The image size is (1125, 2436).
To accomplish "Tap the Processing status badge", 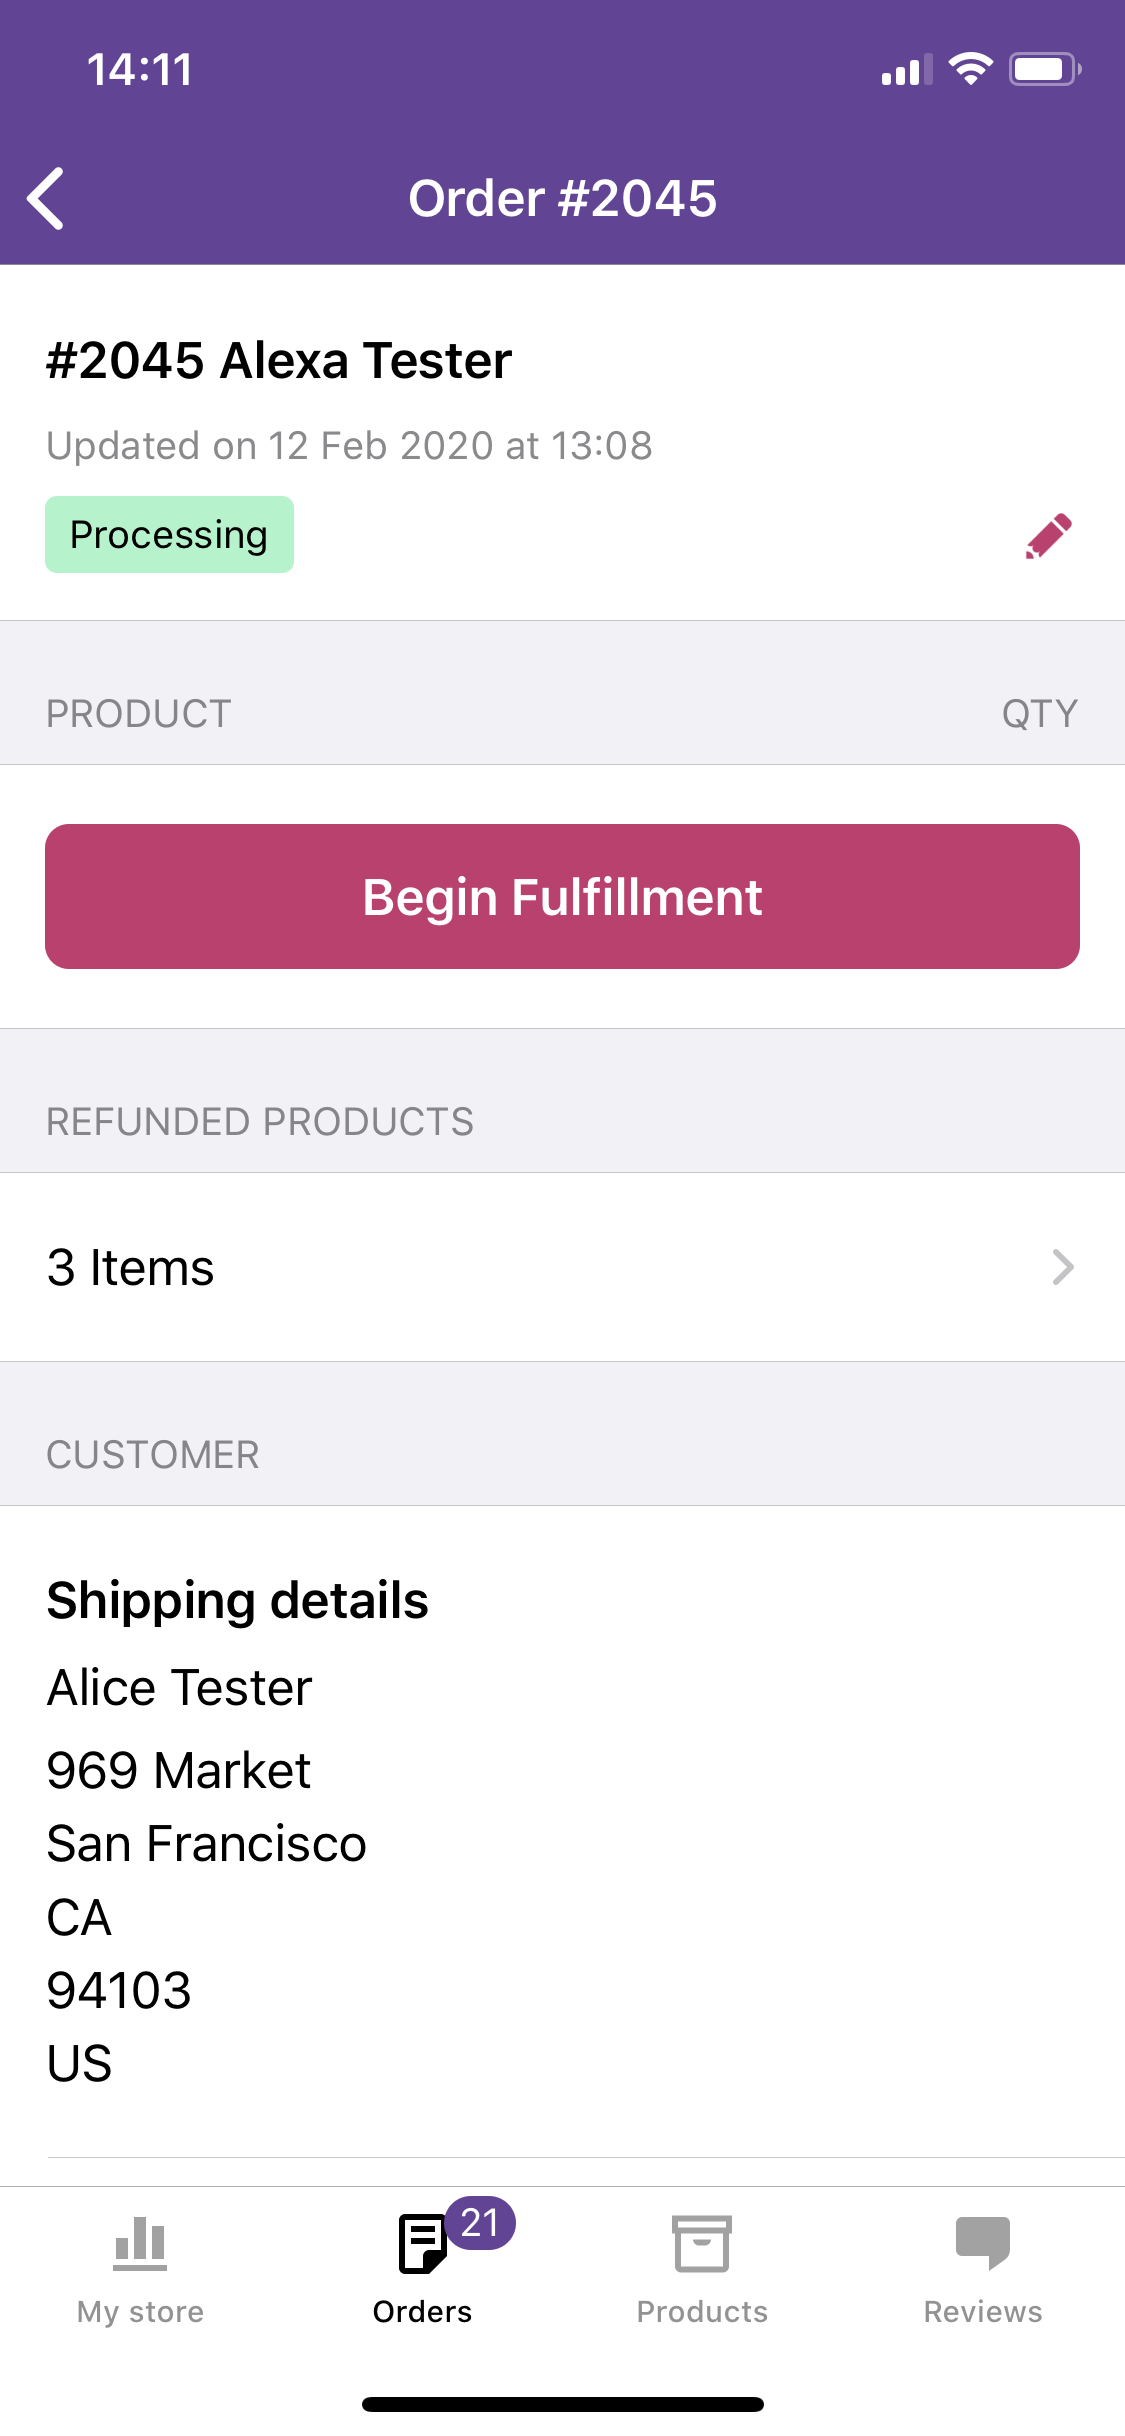I will [169, 535].
